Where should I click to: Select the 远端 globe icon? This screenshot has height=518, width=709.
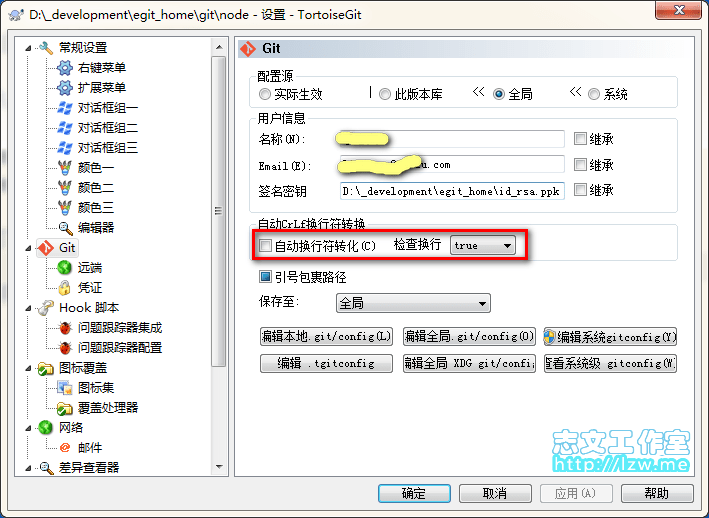65,268
